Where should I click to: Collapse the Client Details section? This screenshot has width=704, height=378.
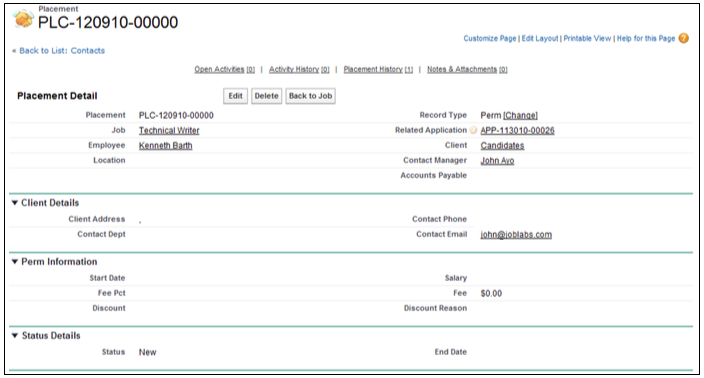click(15, 203)
